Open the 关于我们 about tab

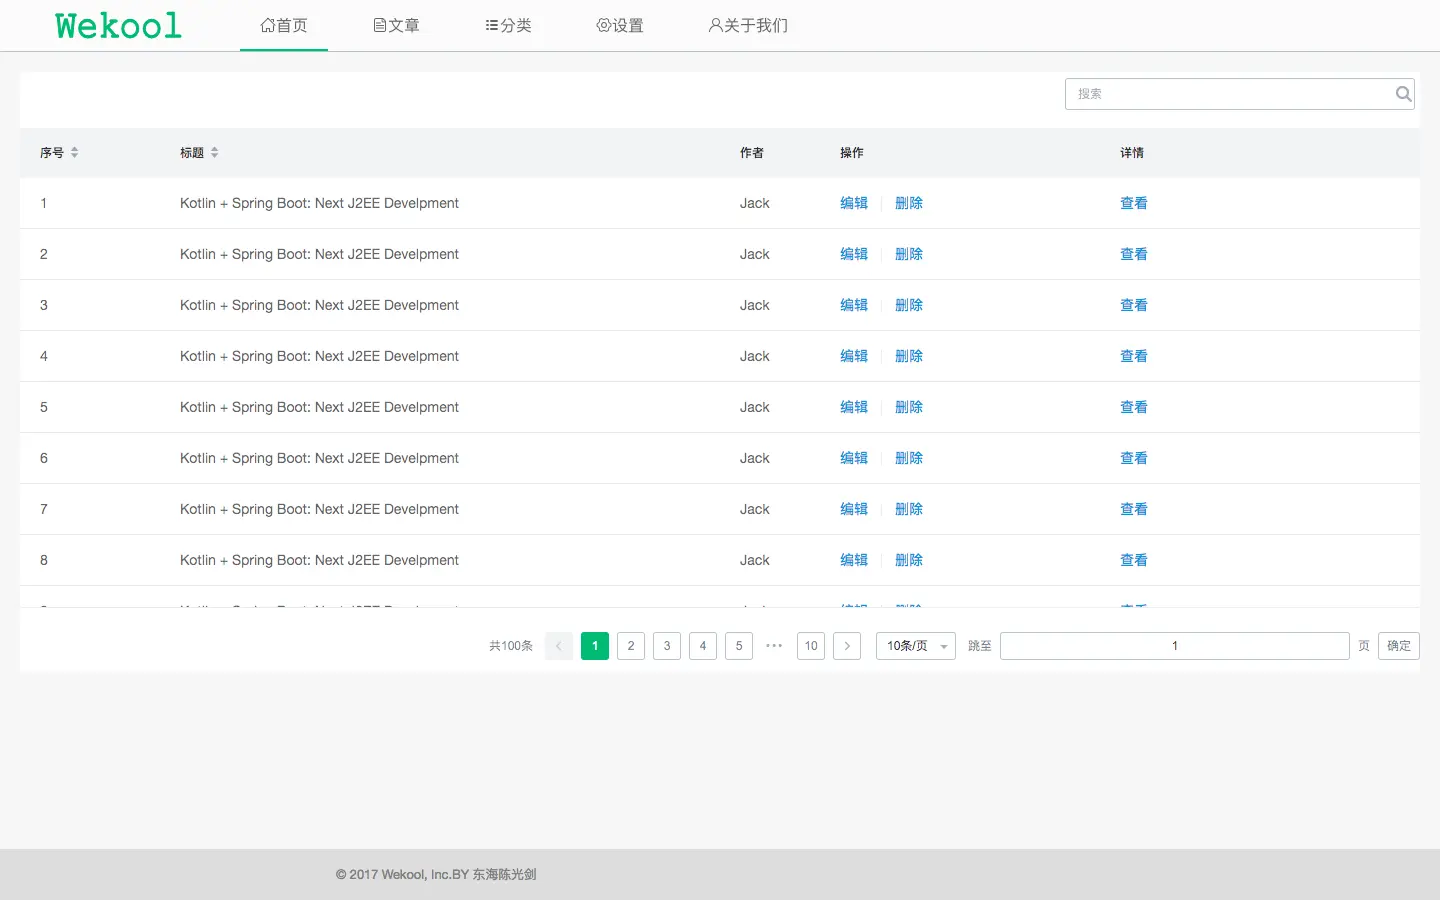click(748, 25)
